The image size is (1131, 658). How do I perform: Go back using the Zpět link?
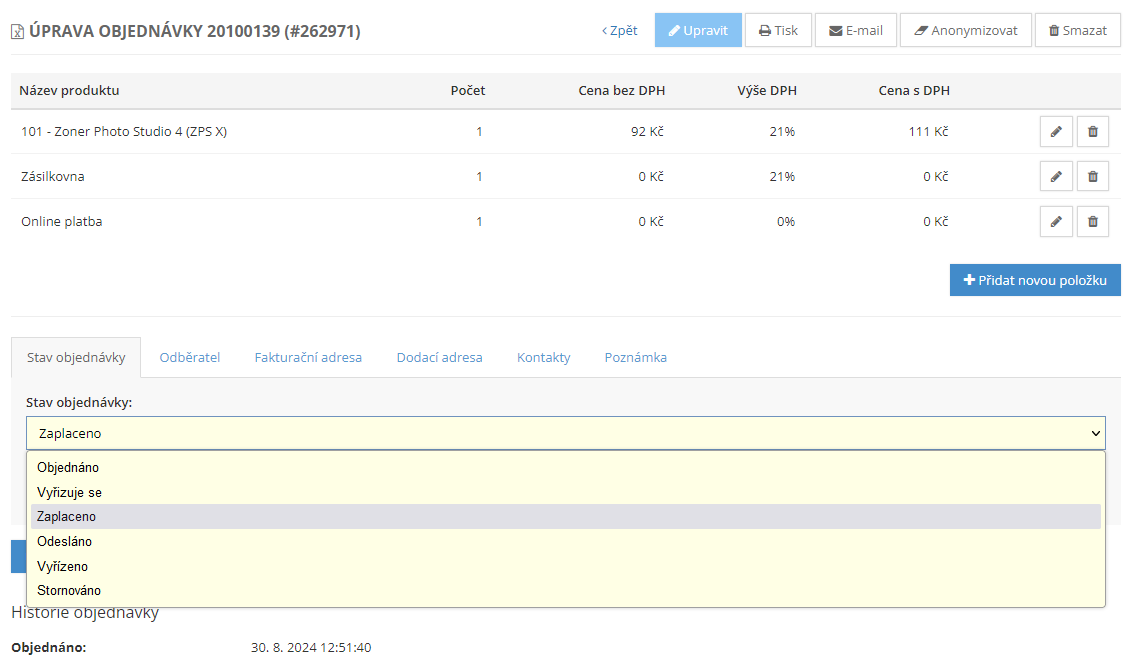pyautogui.click(x=620, y=30)
